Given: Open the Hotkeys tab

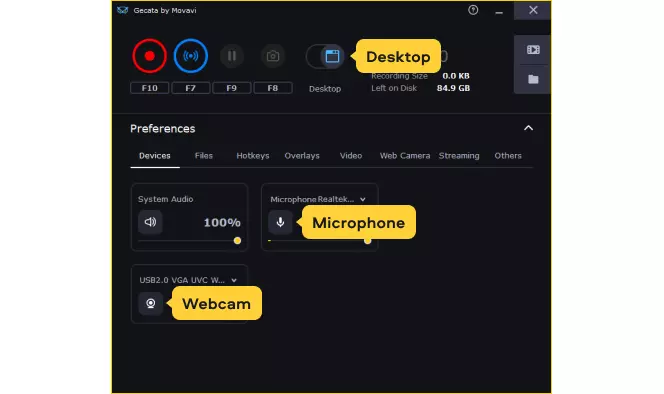Looking at the screenshot, I should point(253,156).
